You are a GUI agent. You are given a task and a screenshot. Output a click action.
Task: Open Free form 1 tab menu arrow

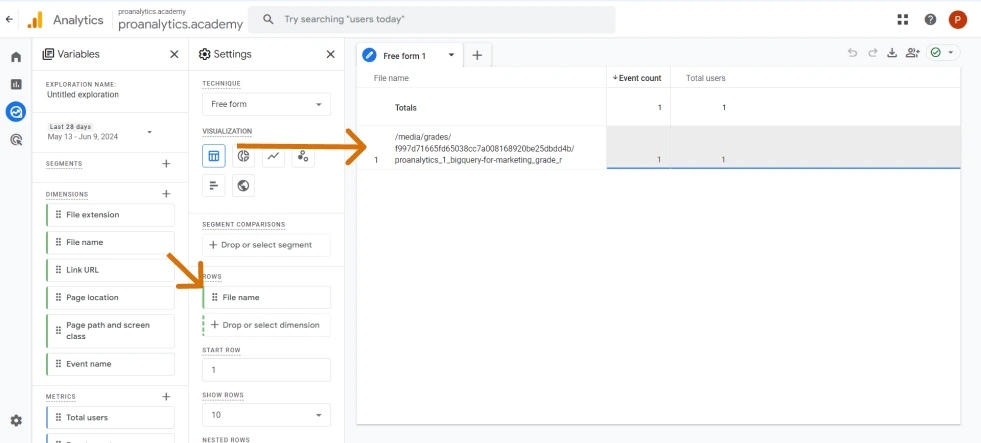coord(451,55)
